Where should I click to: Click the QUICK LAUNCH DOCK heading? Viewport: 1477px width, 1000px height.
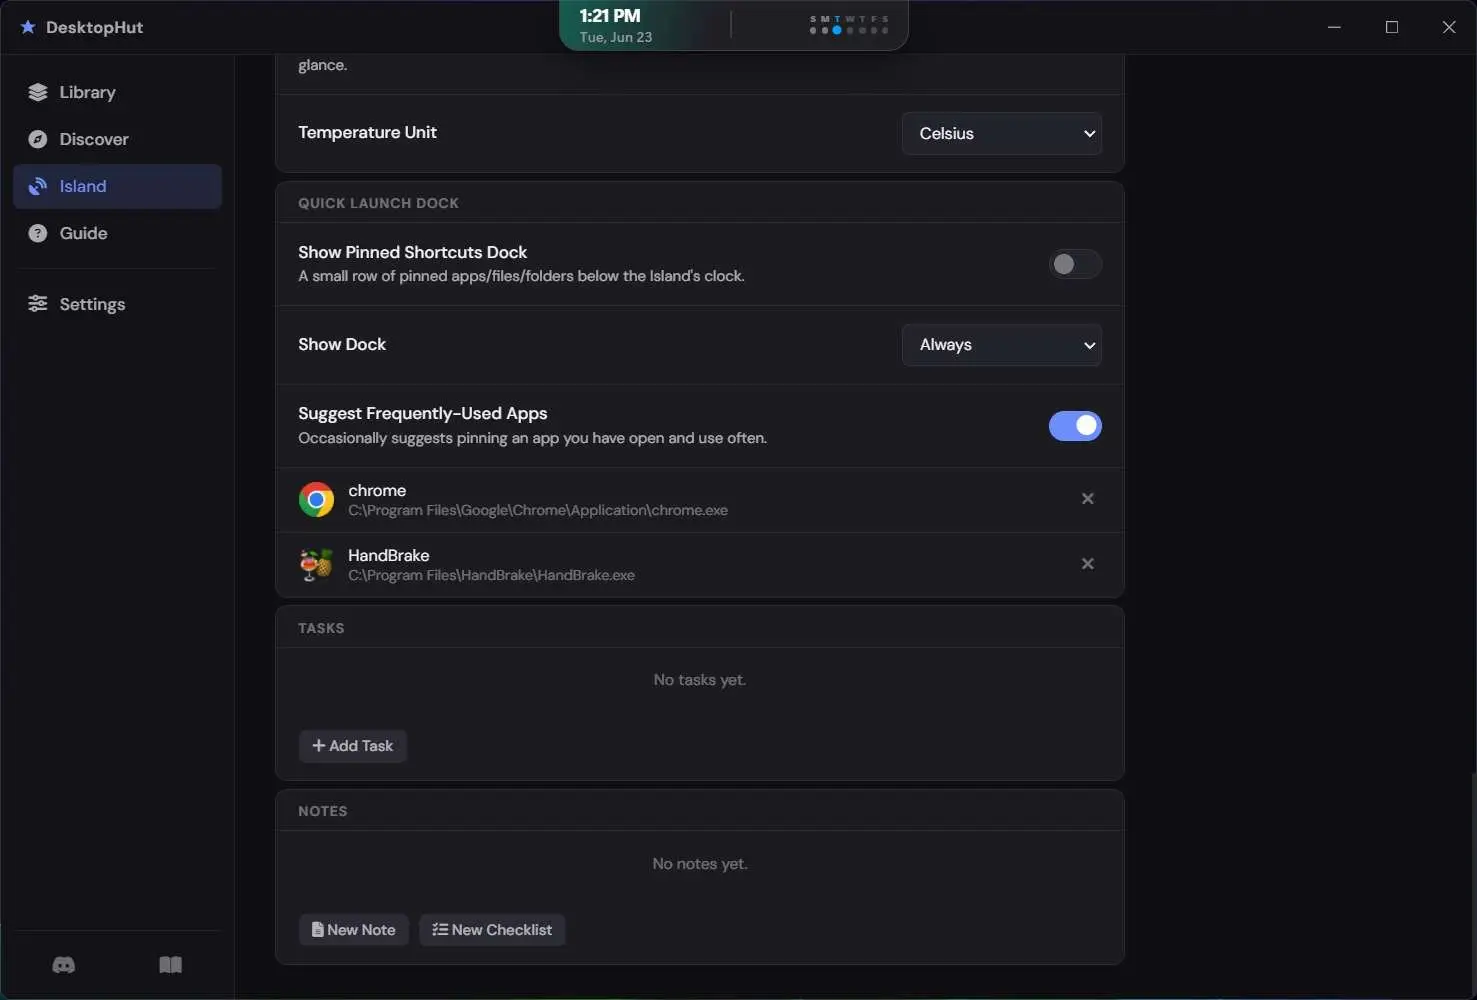tap(378, 203)
